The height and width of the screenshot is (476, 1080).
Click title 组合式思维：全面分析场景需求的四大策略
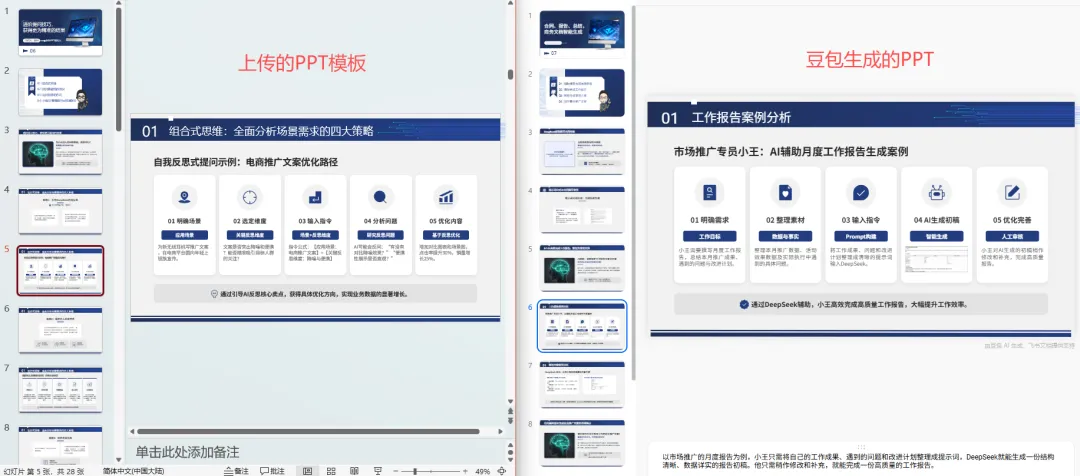point(271,130)
